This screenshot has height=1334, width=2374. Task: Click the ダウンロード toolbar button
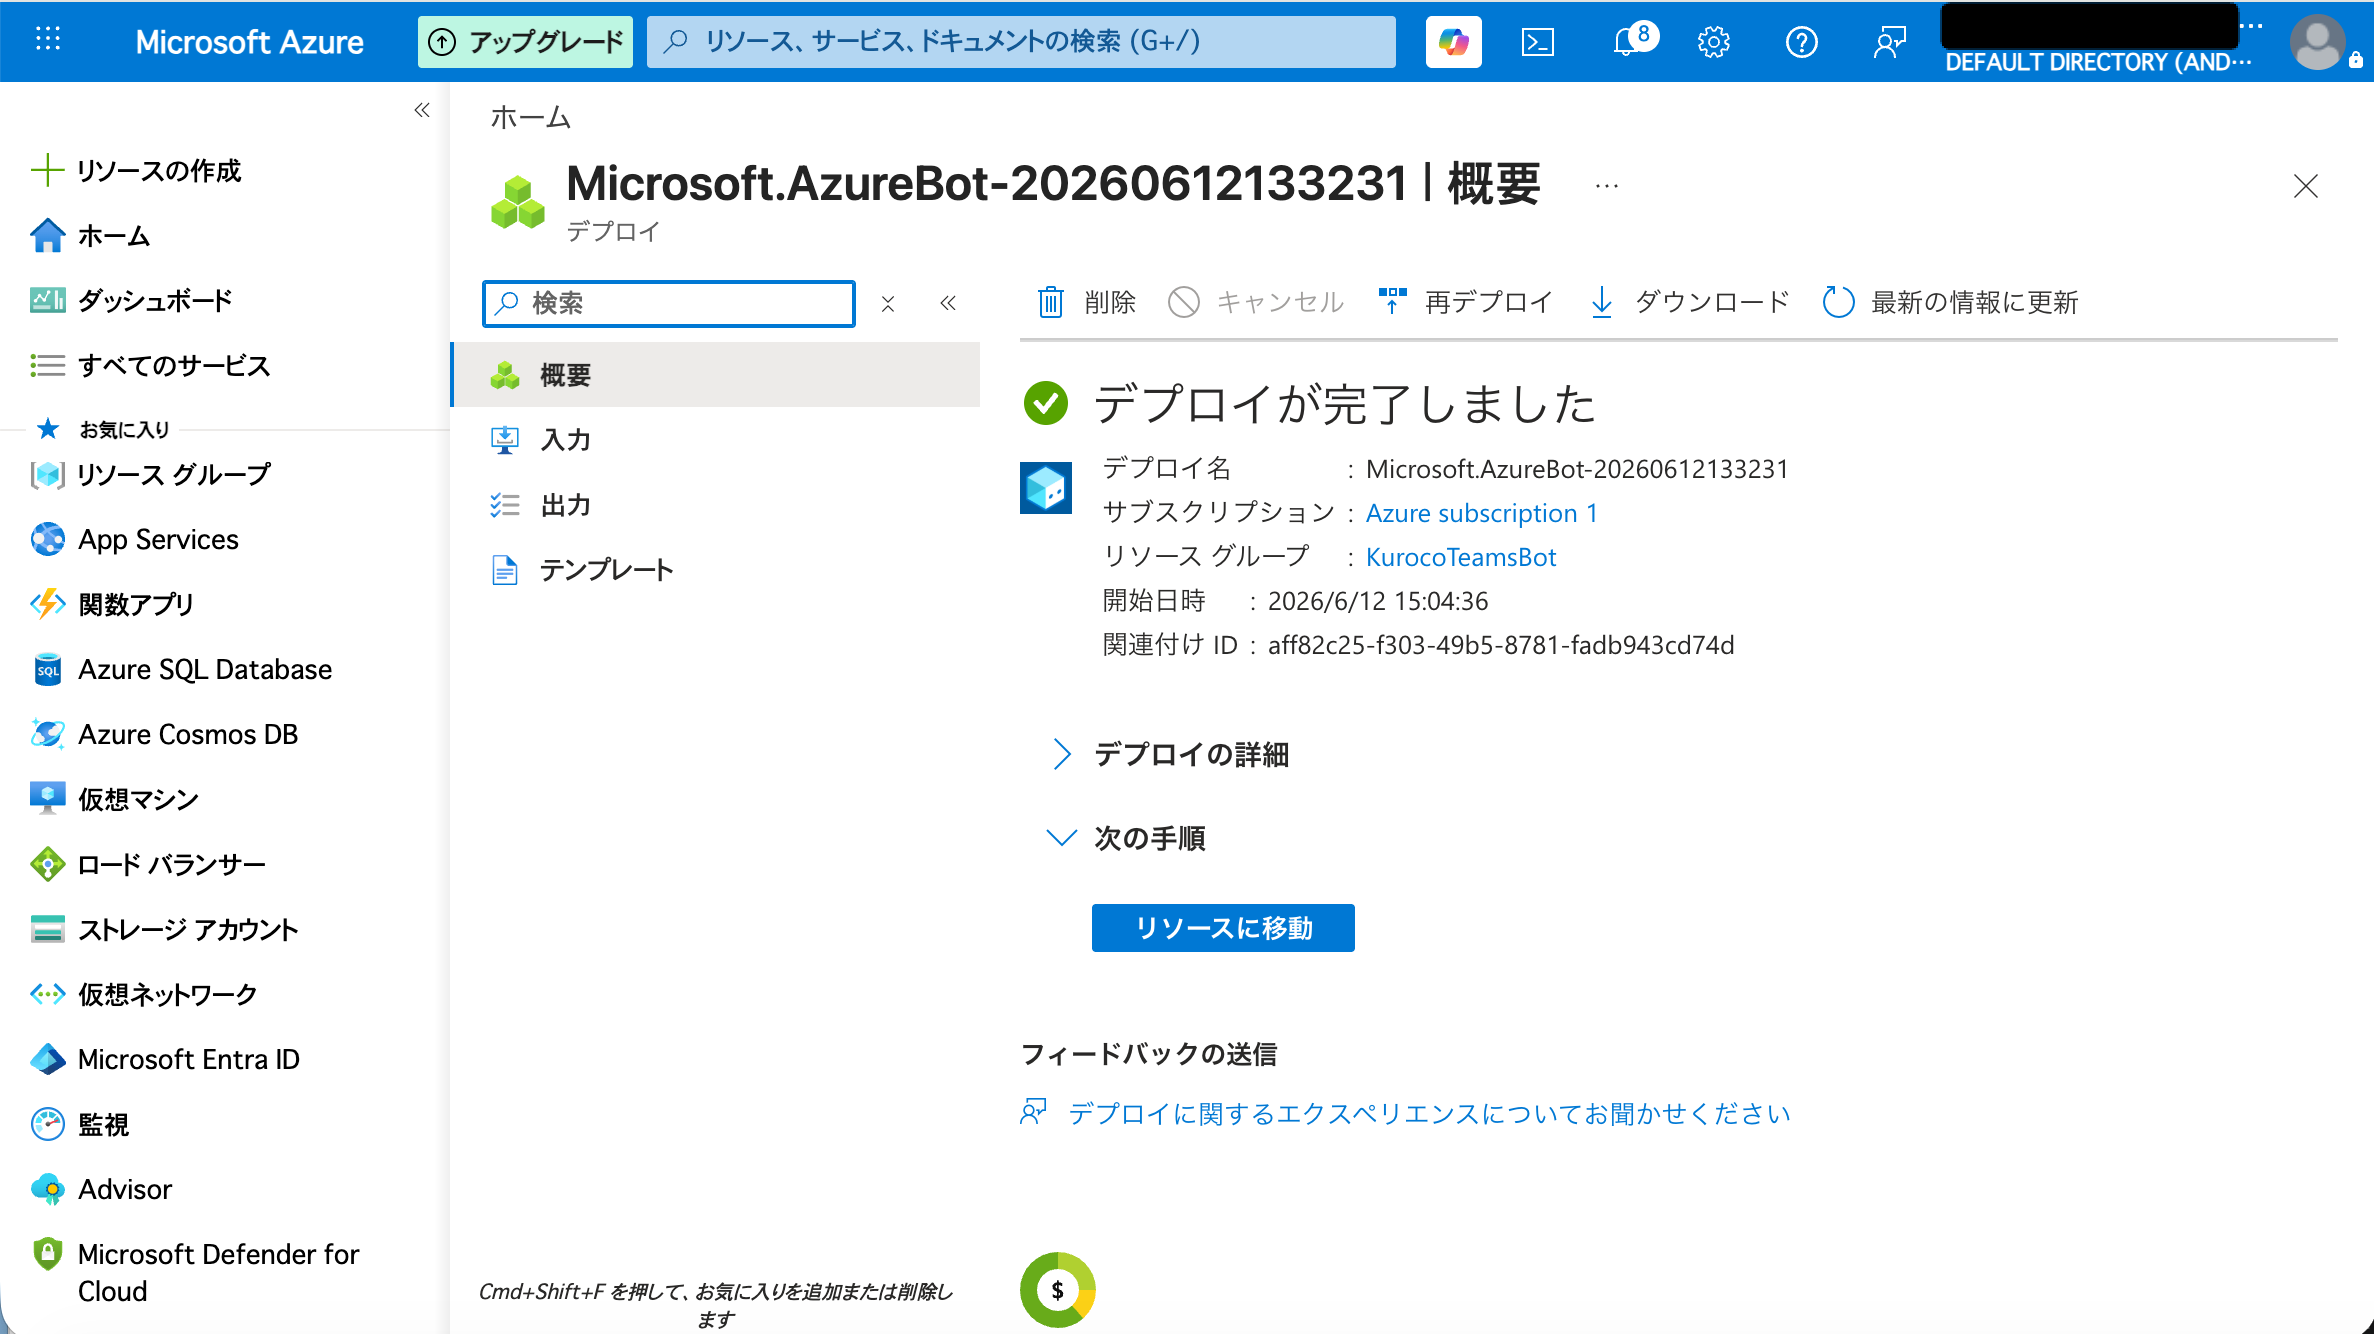1690,302
